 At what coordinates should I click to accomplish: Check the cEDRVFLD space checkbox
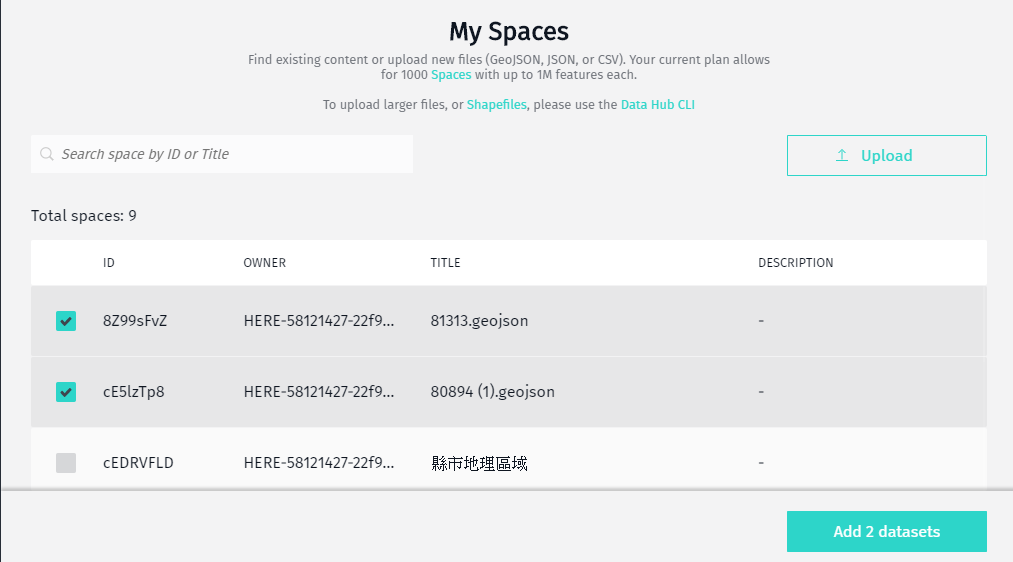click(x=66, y=463)
